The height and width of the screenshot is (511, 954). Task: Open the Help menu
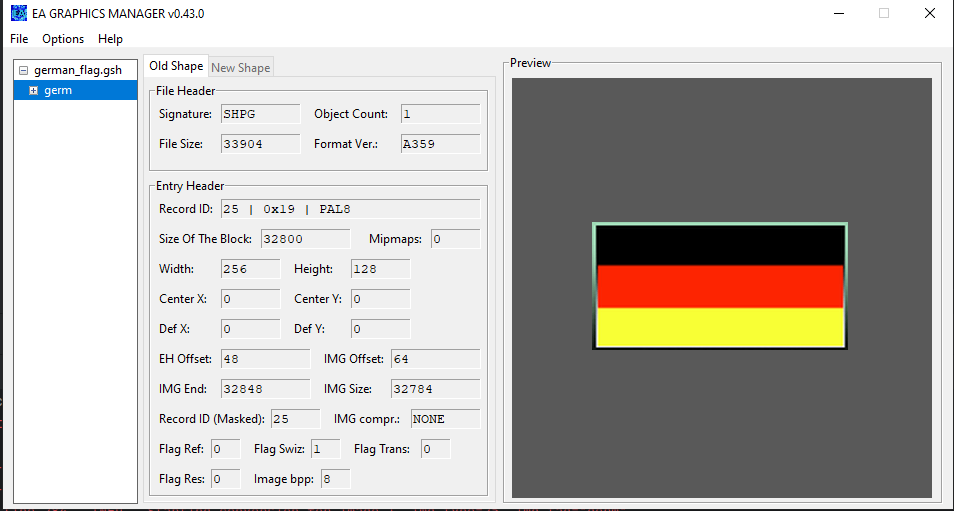pos(110,39)
